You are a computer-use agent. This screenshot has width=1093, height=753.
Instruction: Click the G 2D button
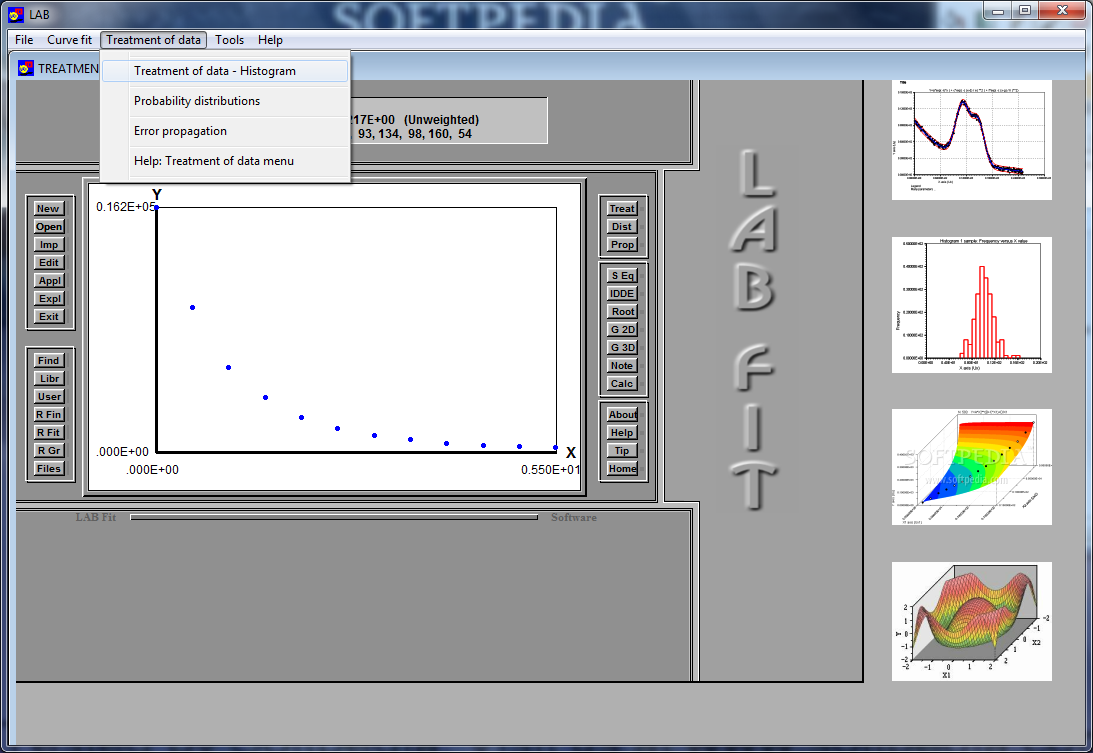(622, 330)
